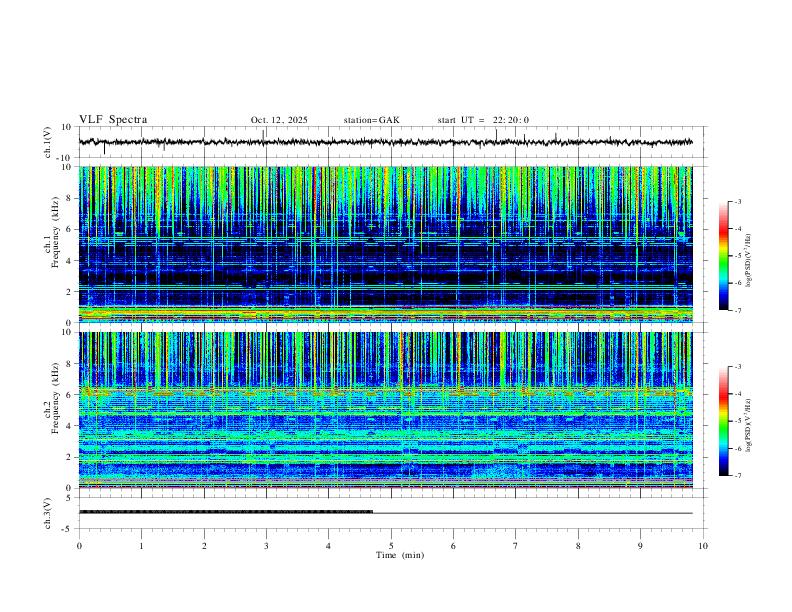Click the "4" kHz tick of ch.2 spectrogram
This screenshot has height=612, width=792.
tap(70, 426)
